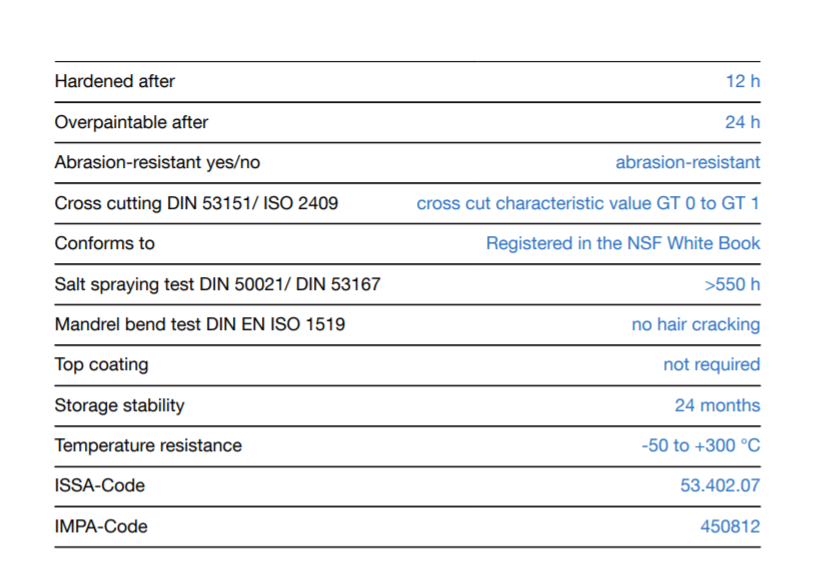The width and height of the screenshot is (813, 582).
Task: Select the '>550 h' value
Action: [732, 284]
